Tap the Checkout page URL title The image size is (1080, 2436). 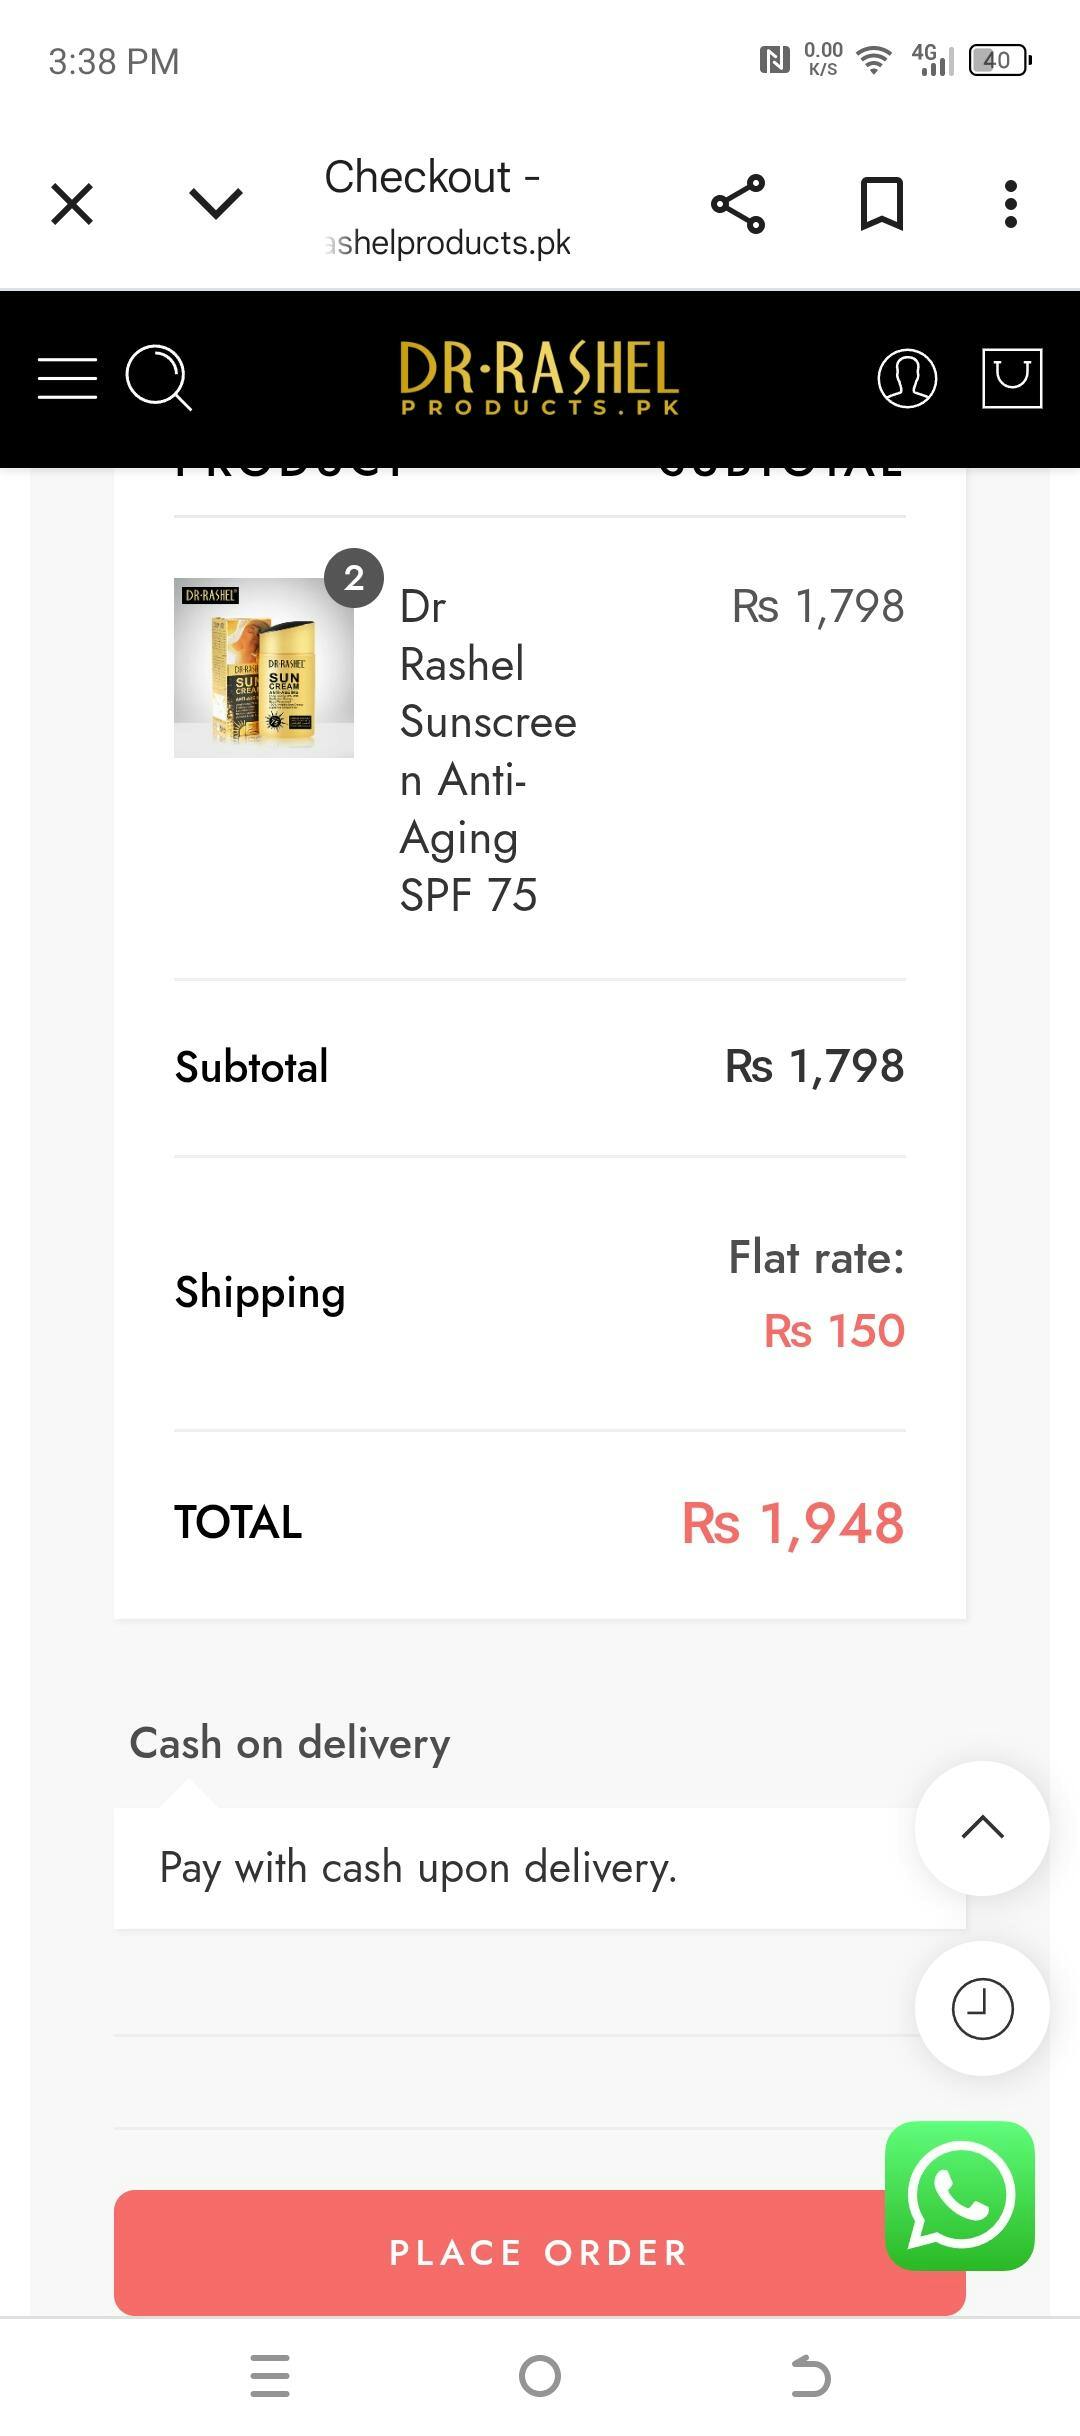pos(447,208)
